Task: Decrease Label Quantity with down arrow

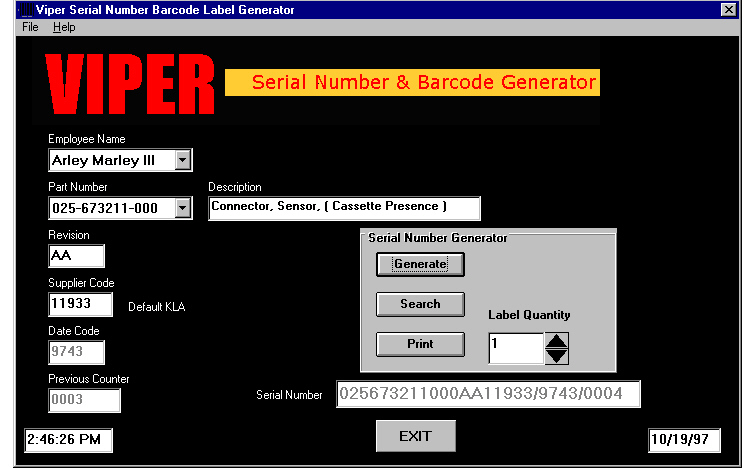Action: [557, 356]
